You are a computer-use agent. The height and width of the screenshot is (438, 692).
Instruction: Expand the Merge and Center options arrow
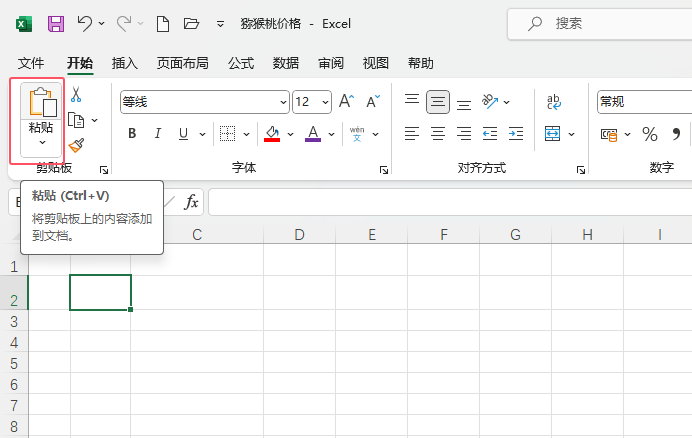click(572, 134)
